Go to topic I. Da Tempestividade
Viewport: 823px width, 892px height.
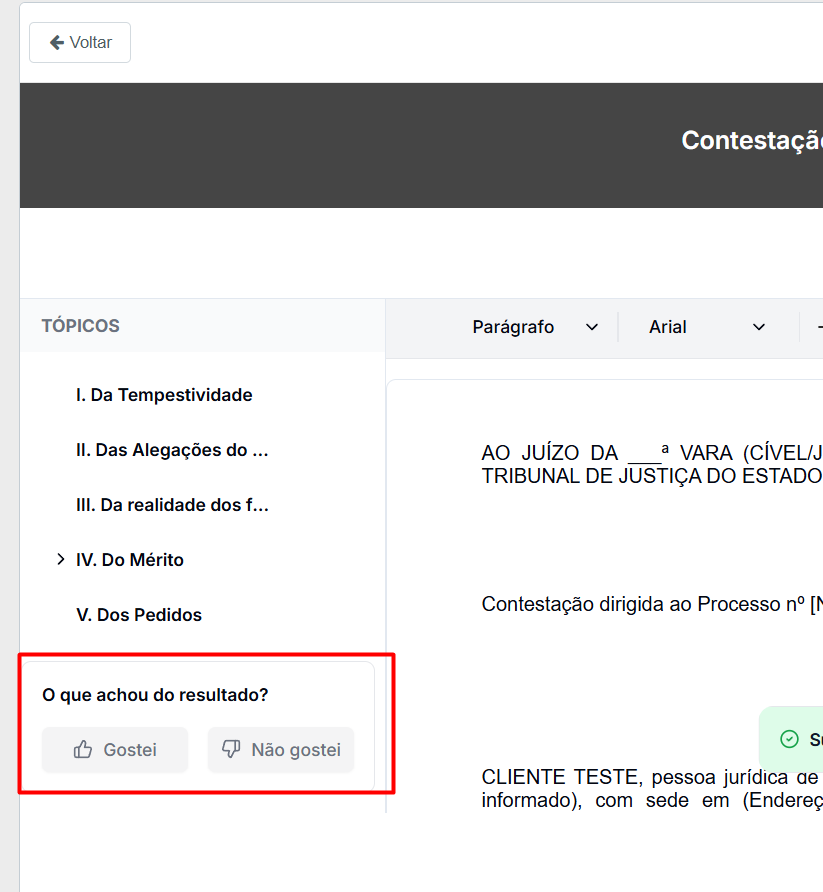pyautogui.click(x=164, y=395)
